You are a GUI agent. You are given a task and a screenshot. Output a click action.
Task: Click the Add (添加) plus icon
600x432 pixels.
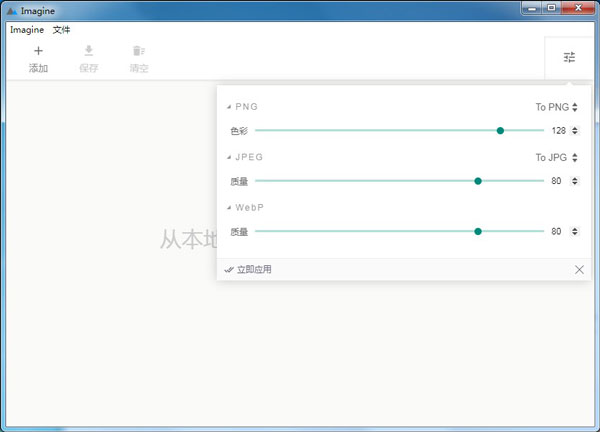click(38, 51)
